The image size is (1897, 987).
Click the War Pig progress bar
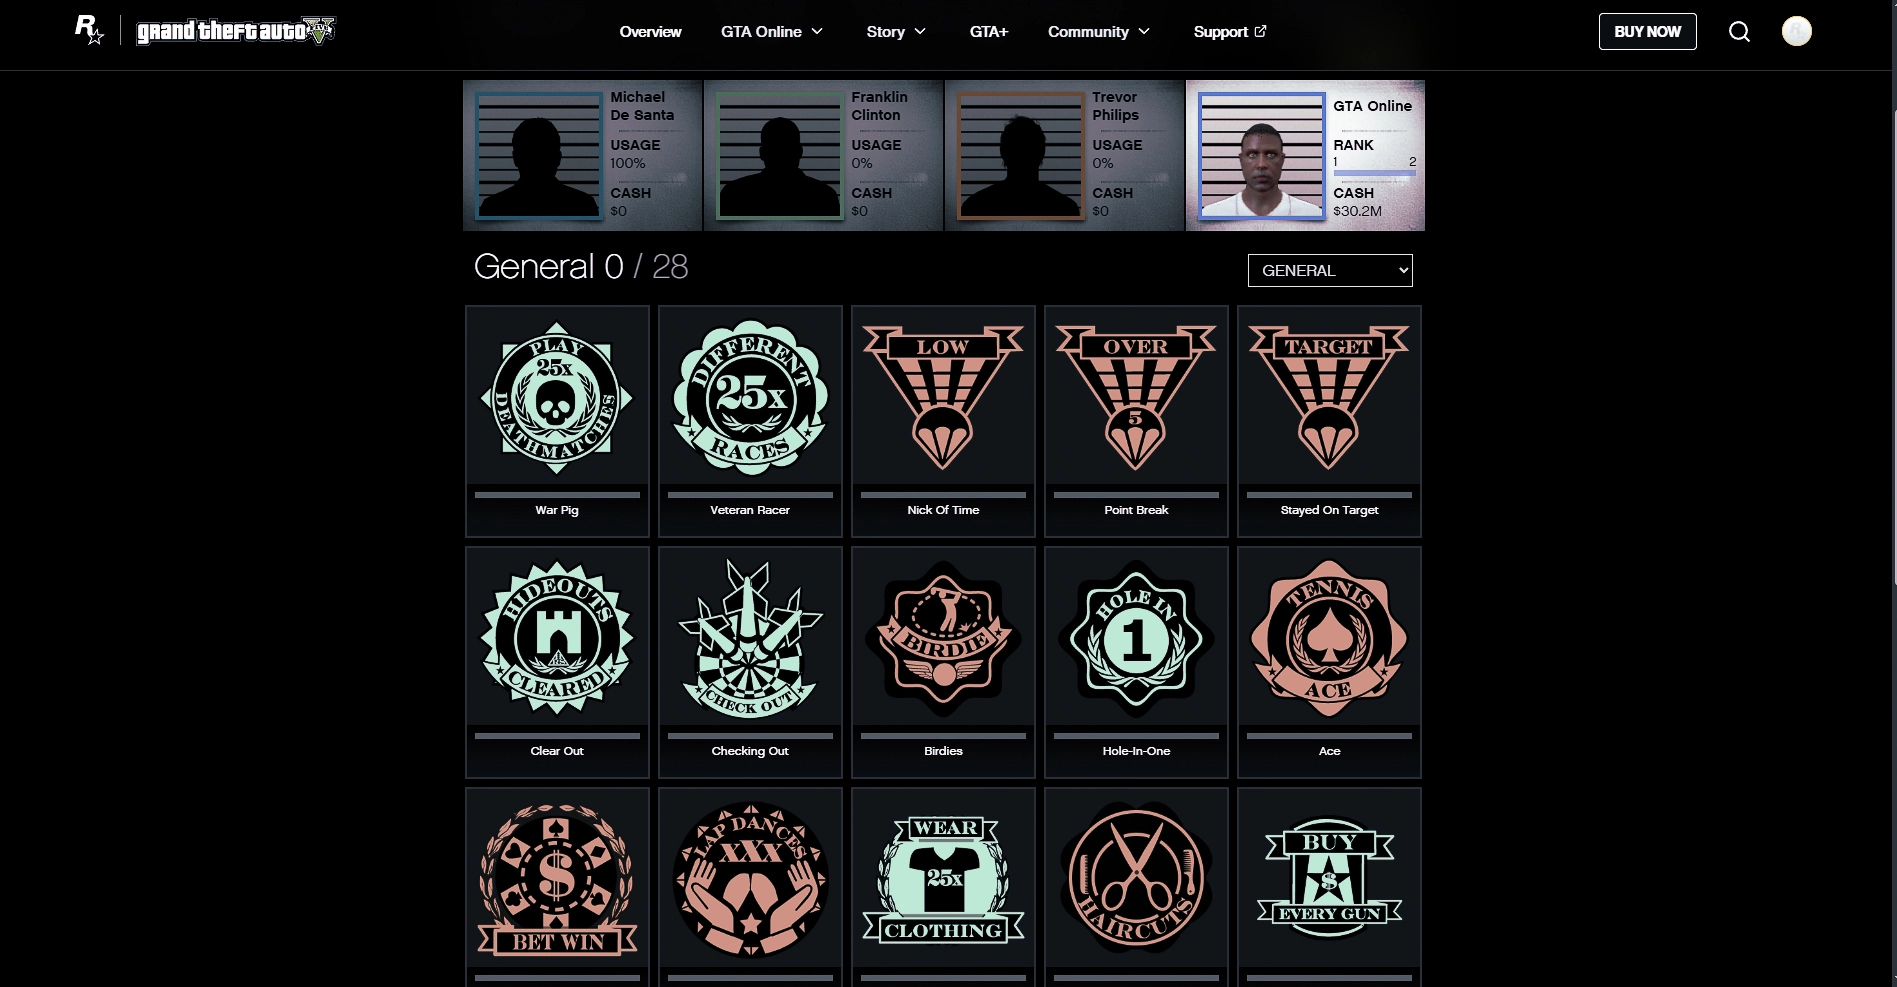point(557,494)
